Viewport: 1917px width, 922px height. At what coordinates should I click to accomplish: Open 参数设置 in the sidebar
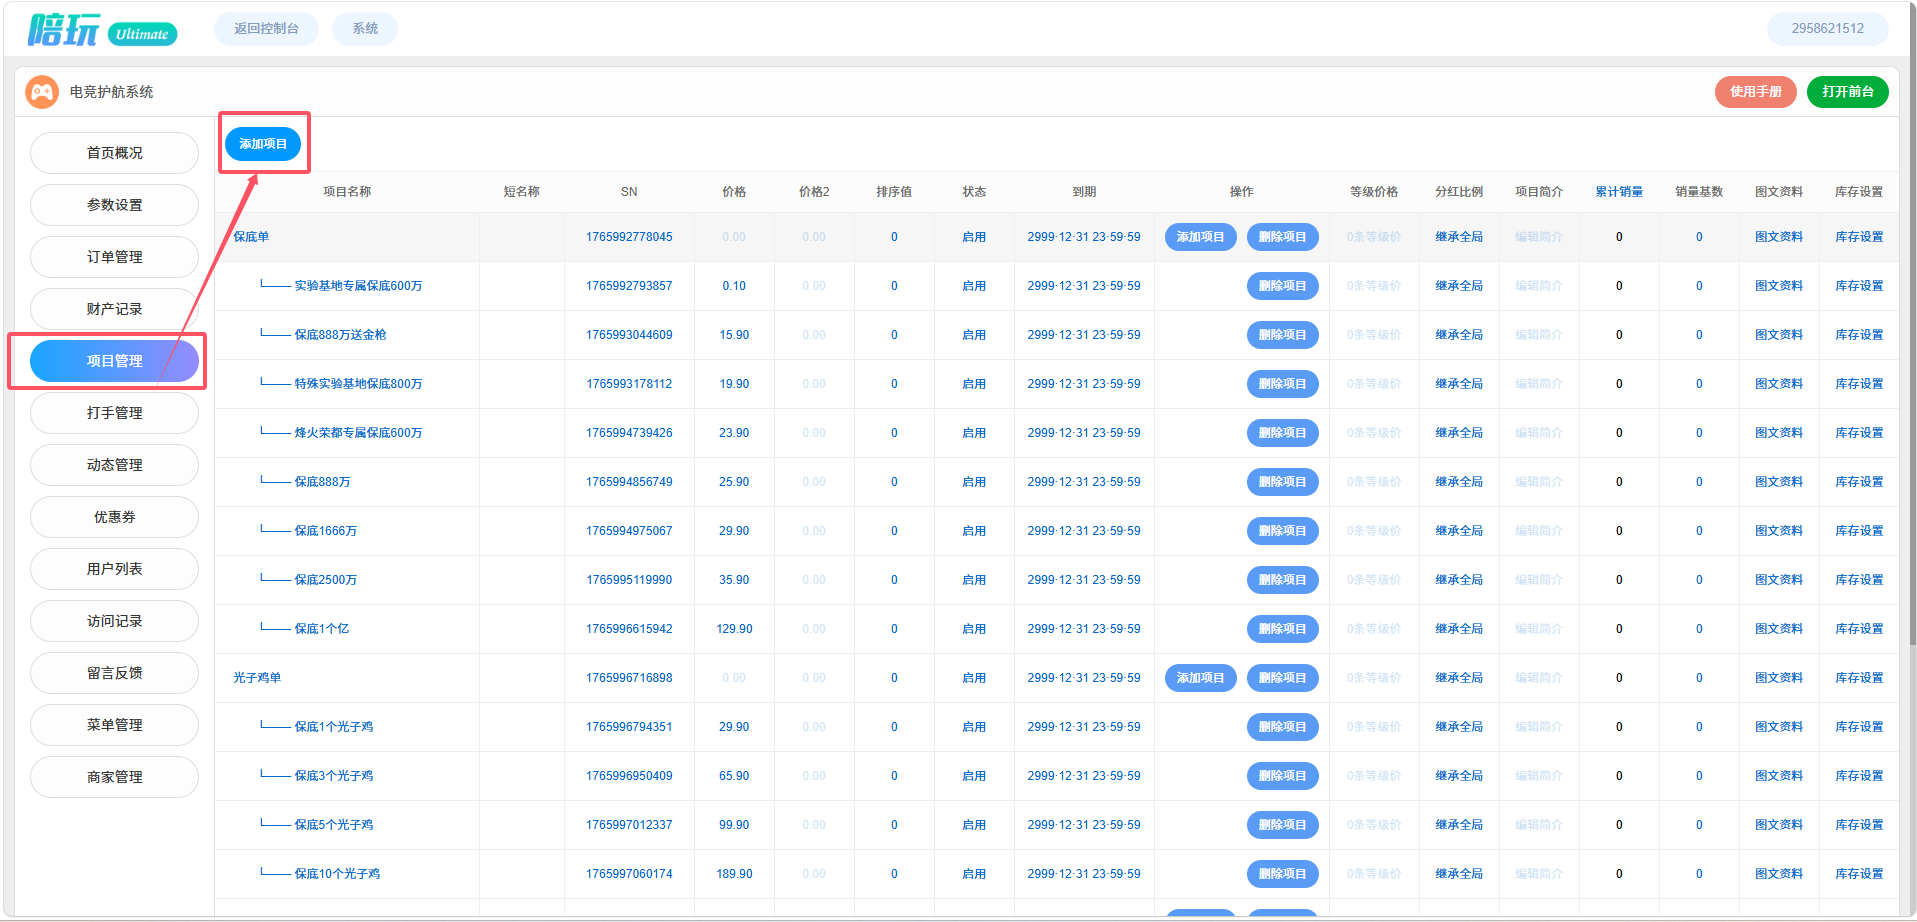tap(114, 205)
